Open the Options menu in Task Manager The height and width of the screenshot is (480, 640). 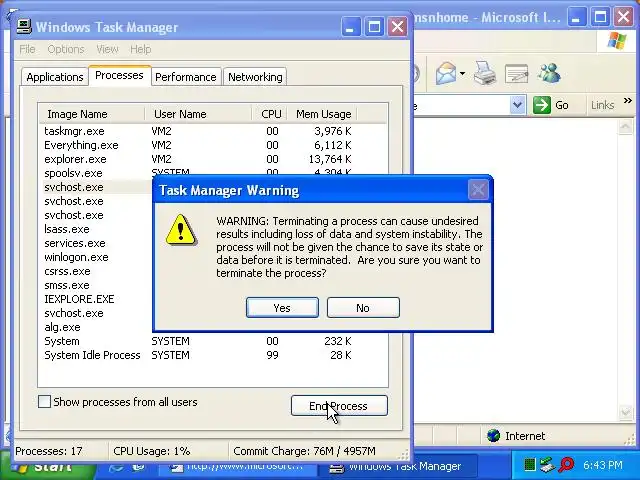[x=66, y=49]
